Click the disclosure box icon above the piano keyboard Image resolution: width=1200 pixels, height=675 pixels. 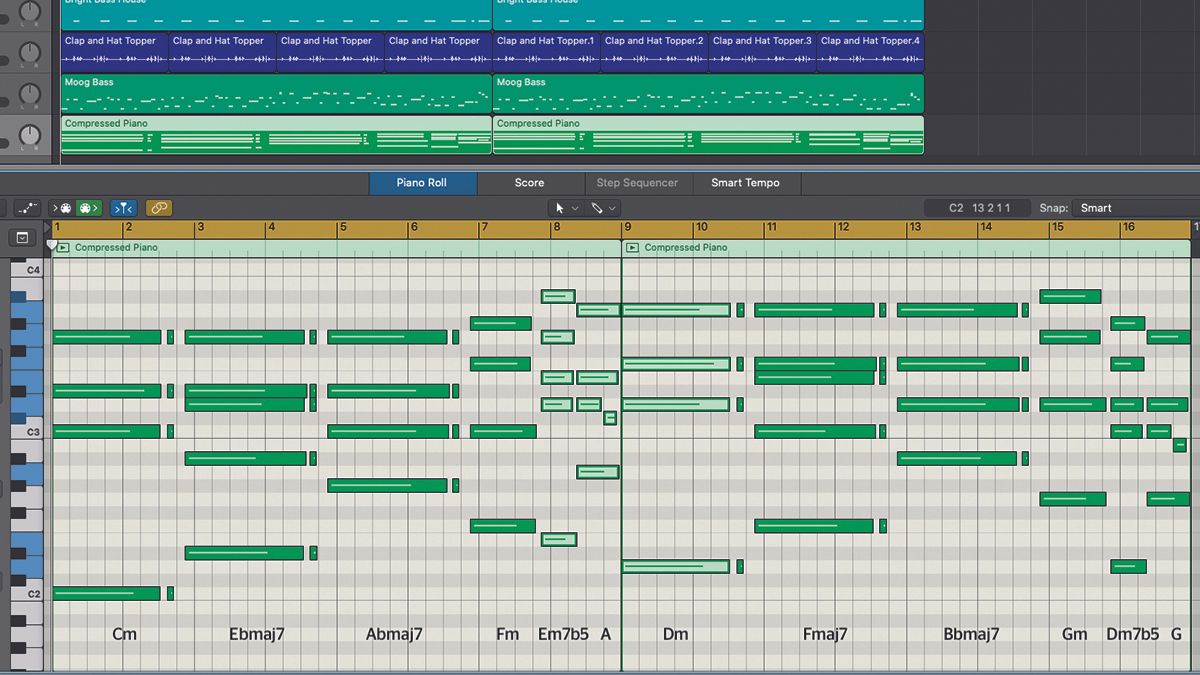[x=22, y=238]
